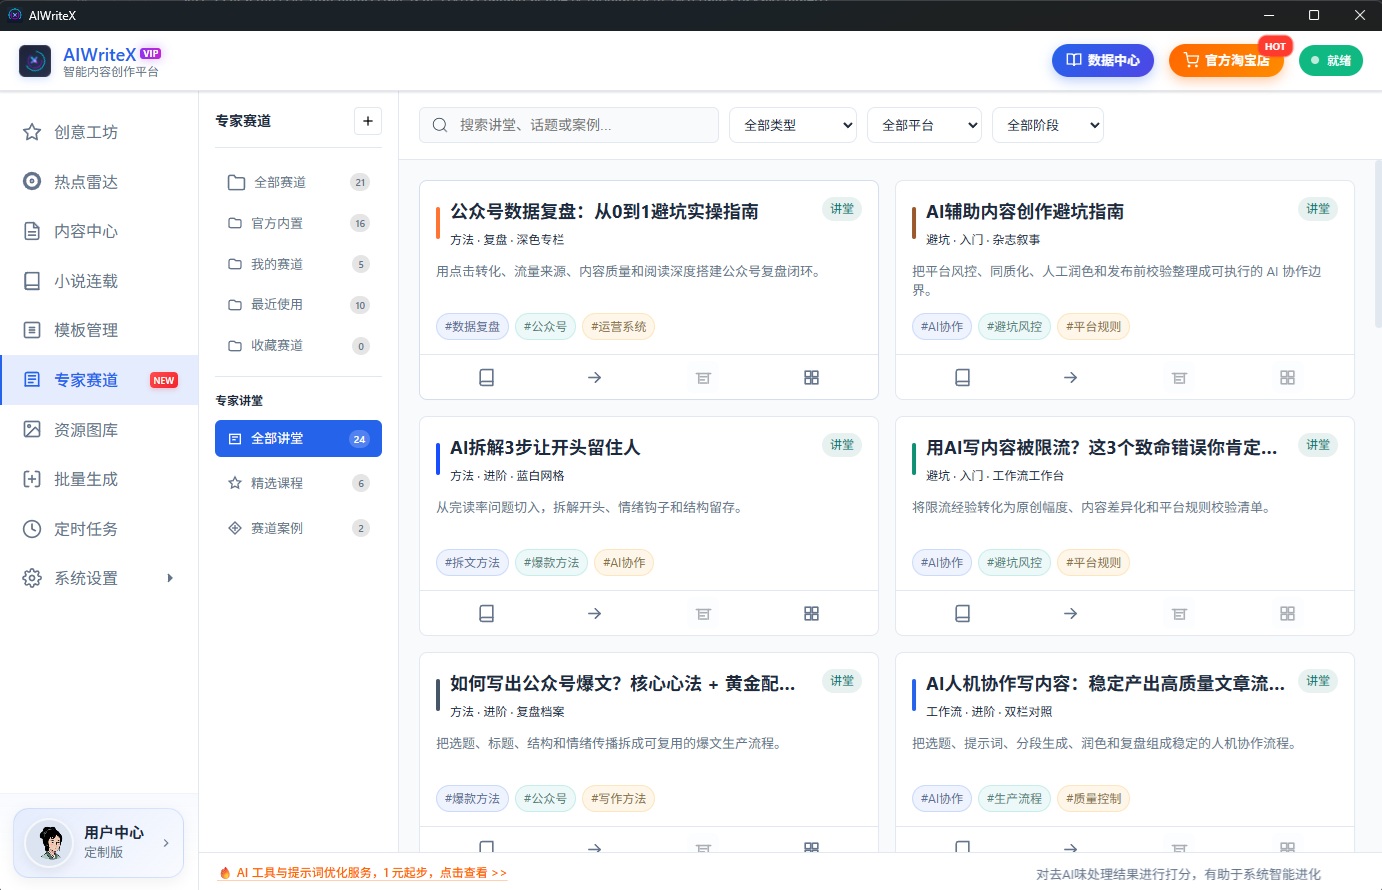Click arrow icon on 公众号数据复盘 card
This screenshot has width=1382, height=890.
coord(595,377)
